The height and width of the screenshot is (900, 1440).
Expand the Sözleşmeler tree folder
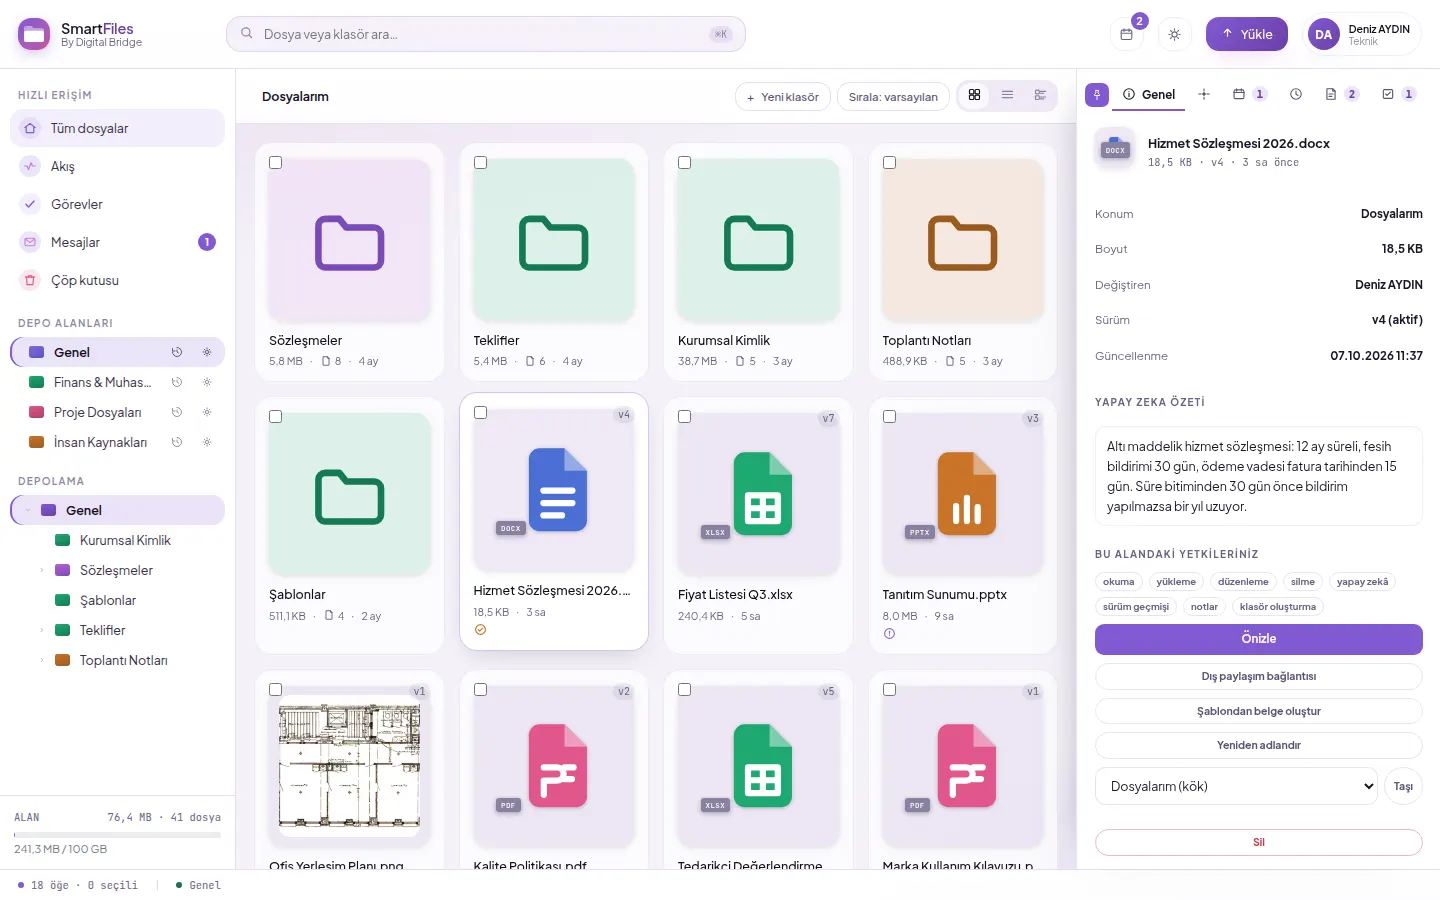coord(42,570)
